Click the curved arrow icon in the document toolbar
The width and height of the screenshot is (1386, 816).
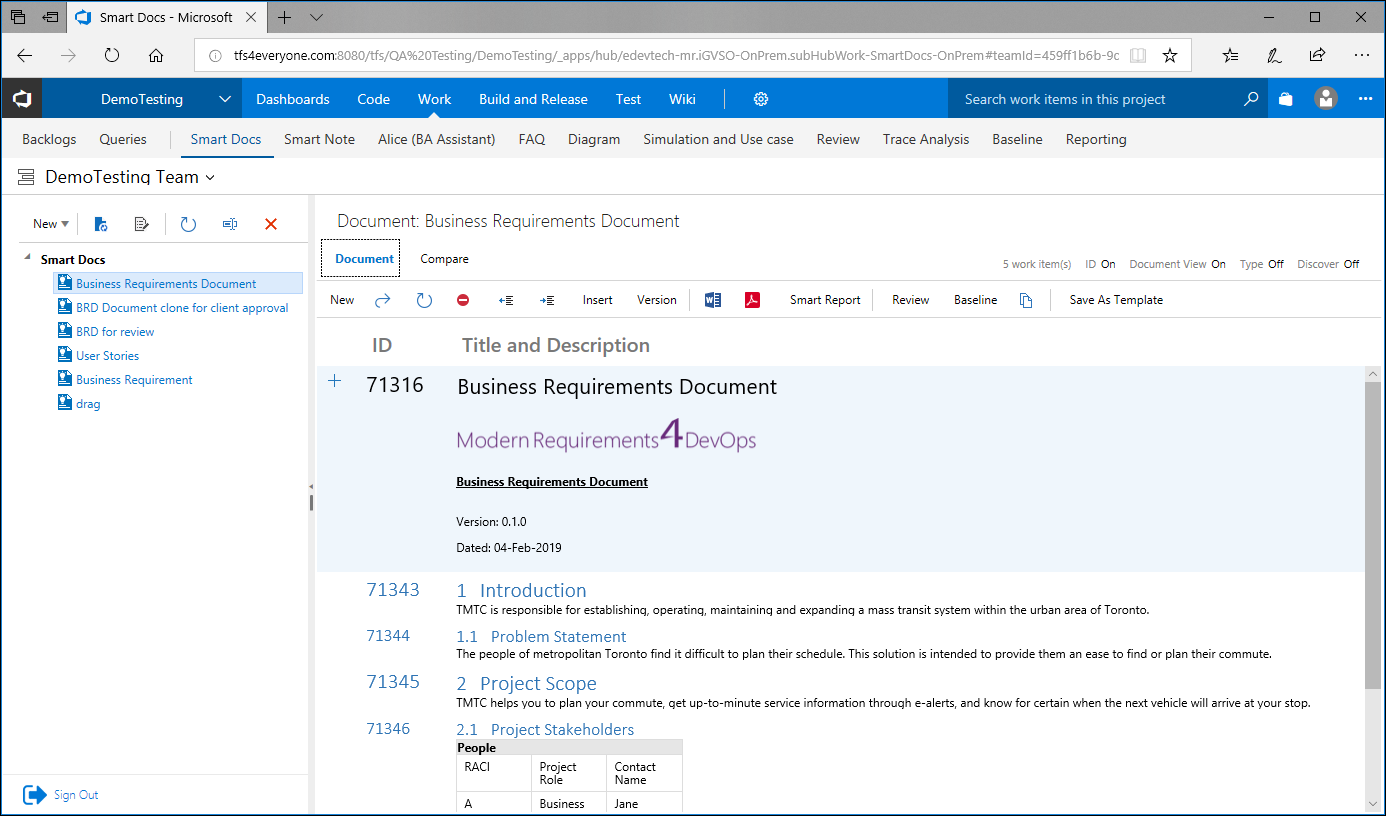coord(383,300)
